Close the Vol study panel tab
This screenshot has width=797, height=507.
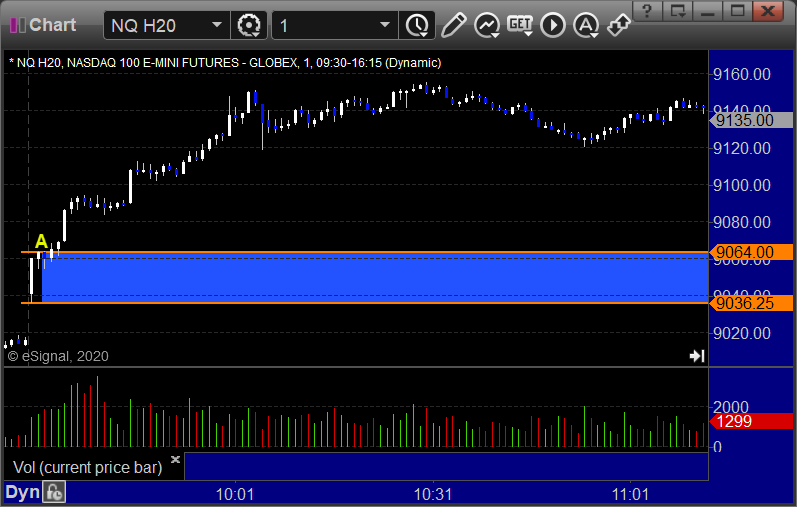pos(175,459)
